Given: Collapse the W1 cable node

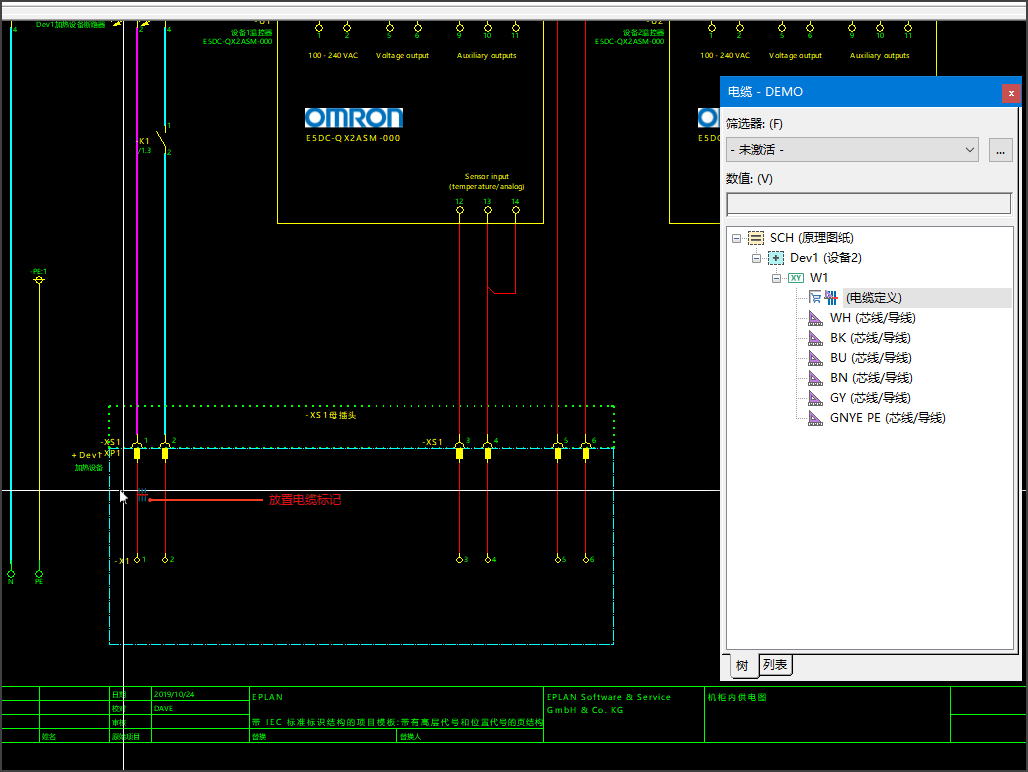Looking at the screenshot, I should pyautogui.click(x=776, y=278).
